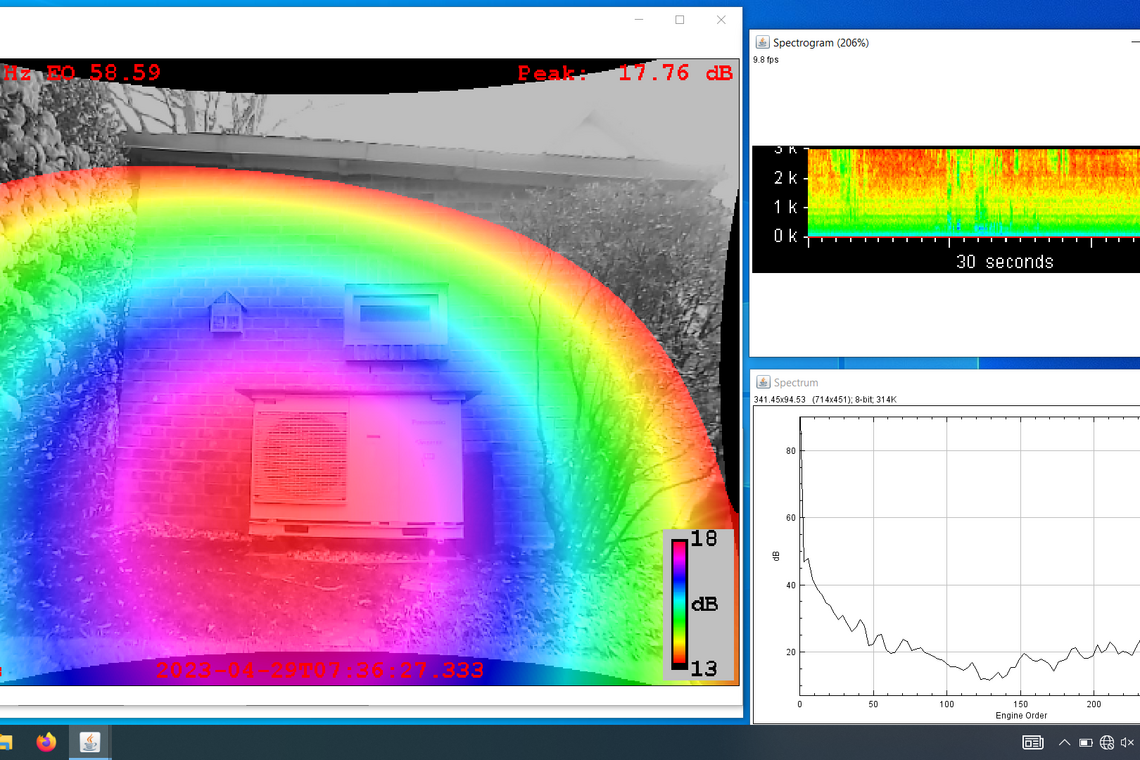This screenshot has width=1140, height=760.
Task: Minimize the acoustic camera window
Action: tap(639, 20)
